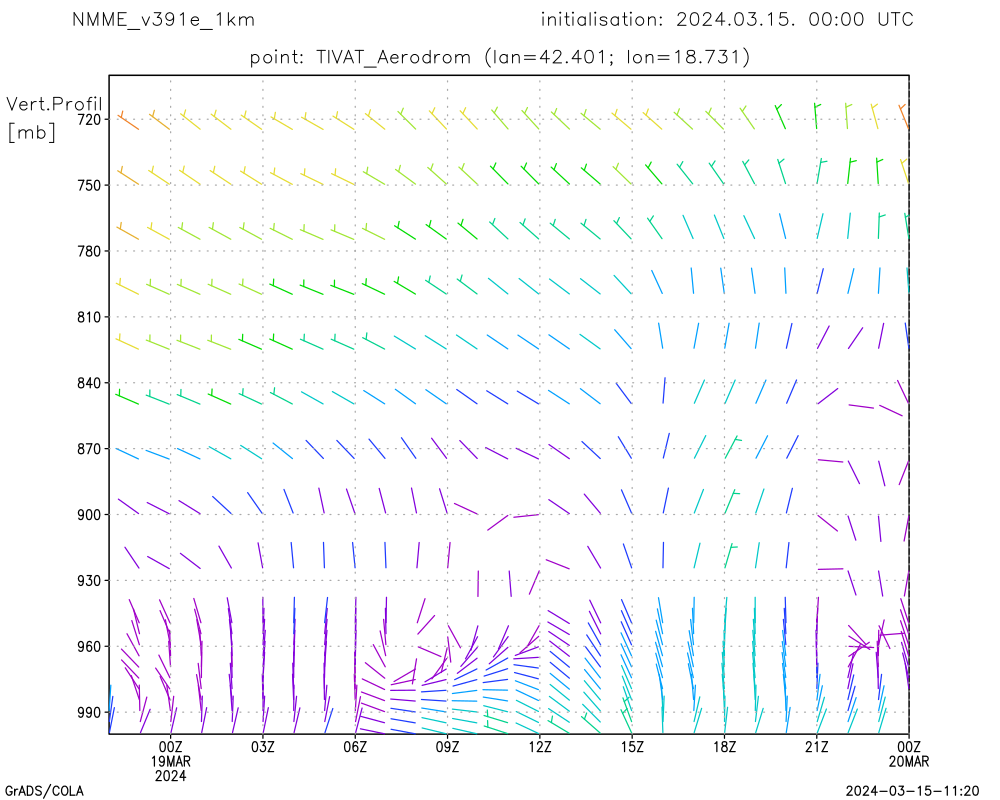
Task: Click the initialisation date text 2024.03.15. 00:00 UTC
Action: 795,20
